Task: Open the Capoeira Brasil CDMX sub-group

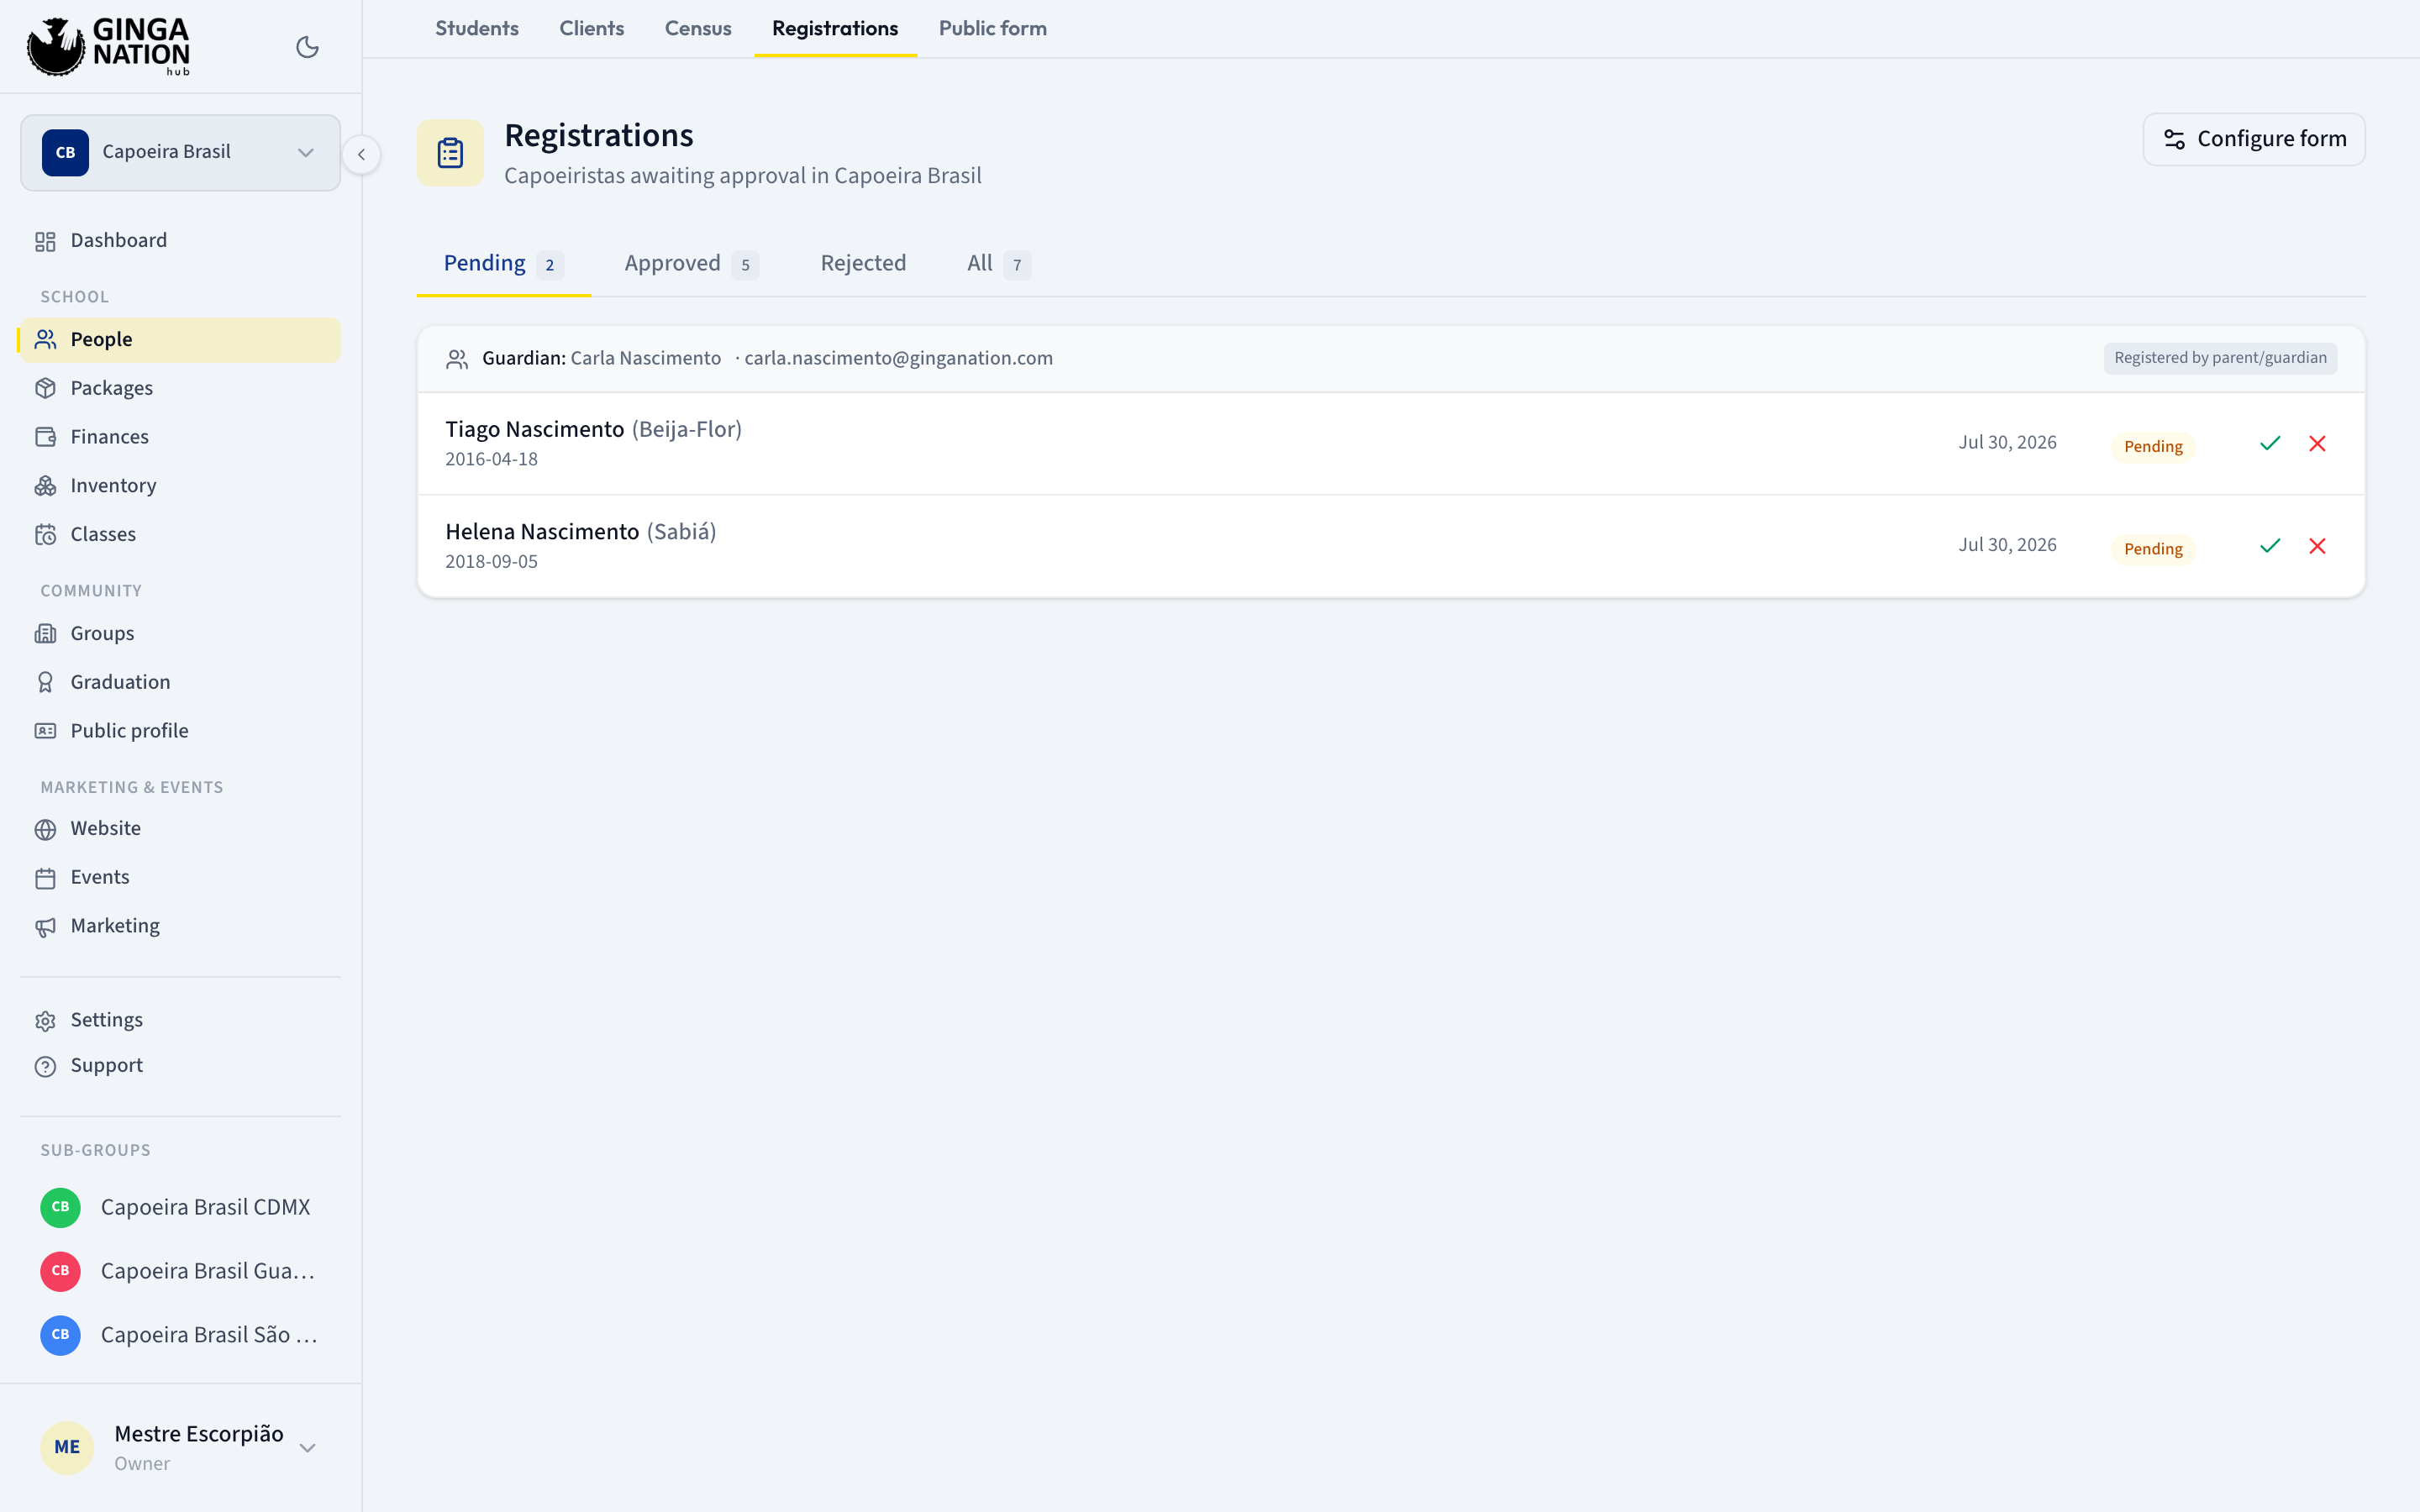Action: click(180, 1208)
